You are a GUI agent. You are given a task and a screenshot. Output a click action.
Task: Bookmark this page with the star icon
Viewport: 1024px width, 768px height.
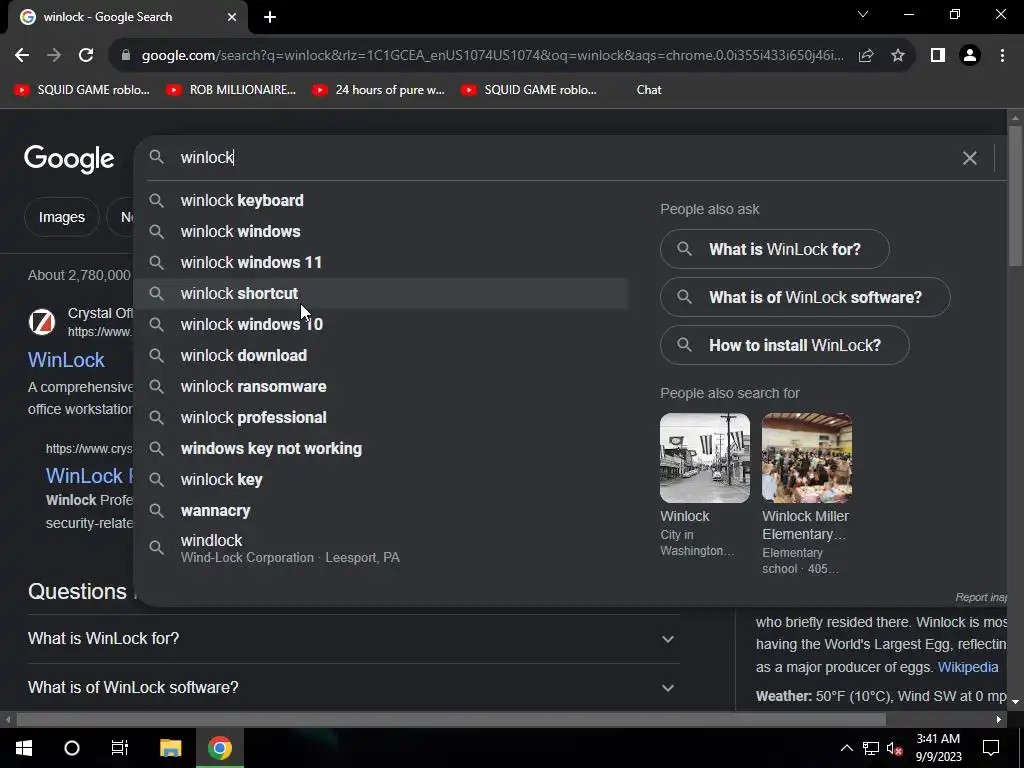click(898, 56)
